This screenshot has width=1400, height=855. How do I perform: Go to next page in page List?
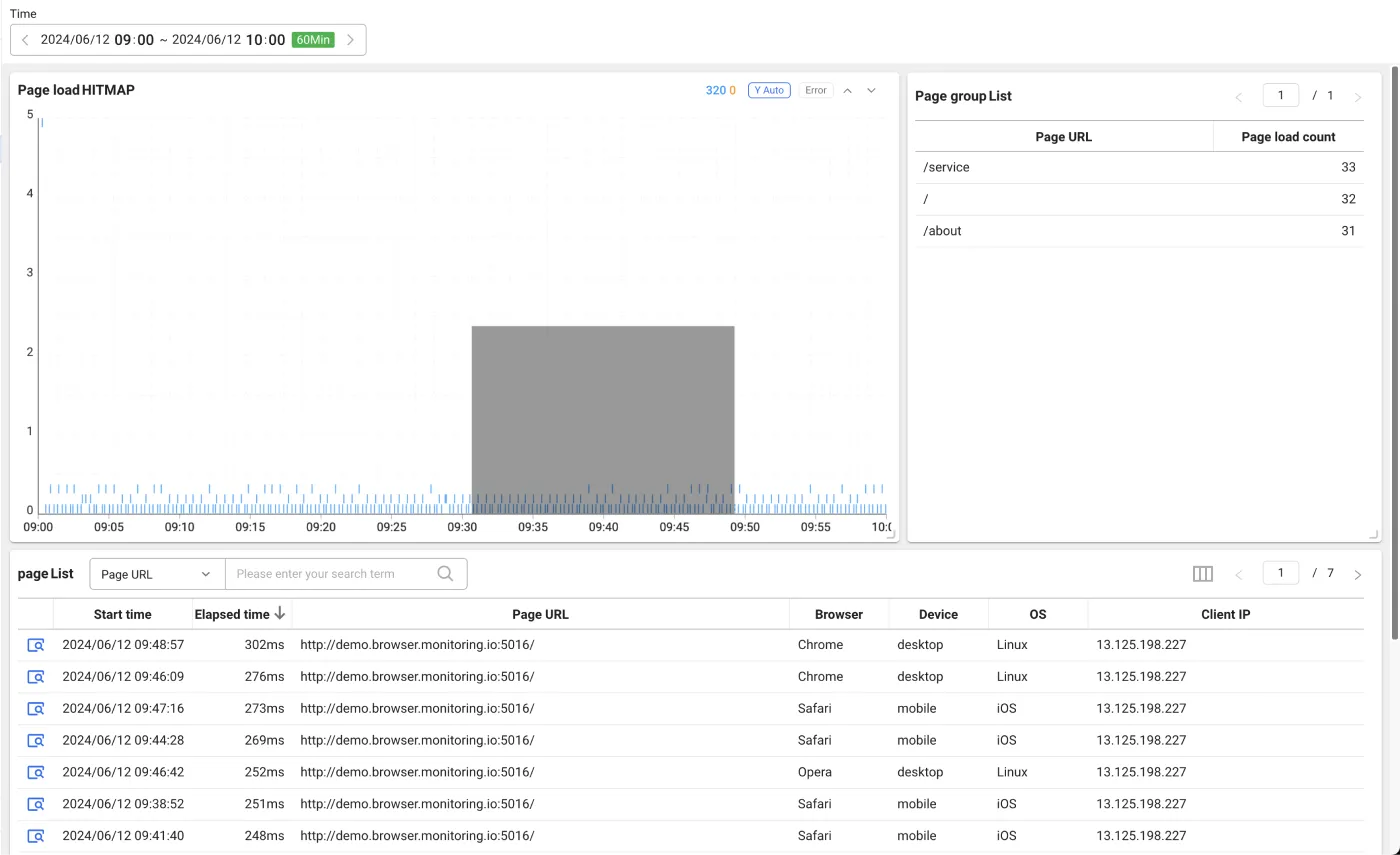pyautogui.click(x=1357, y=574)
